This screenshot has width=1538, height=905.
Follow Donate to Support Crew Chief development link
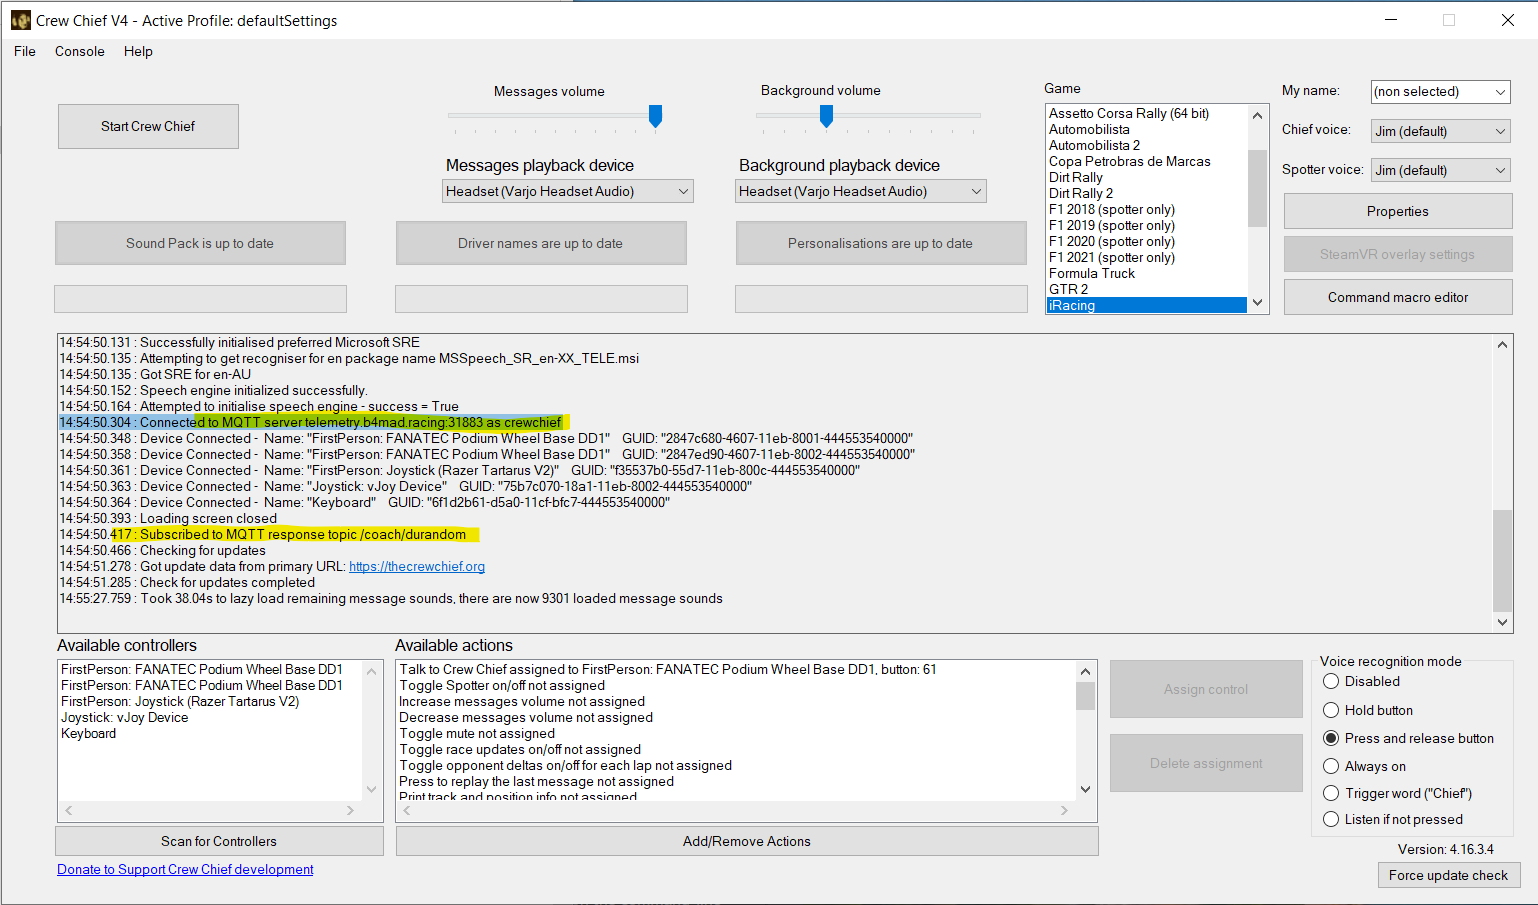pyautogui.click(x=185, y=869)
